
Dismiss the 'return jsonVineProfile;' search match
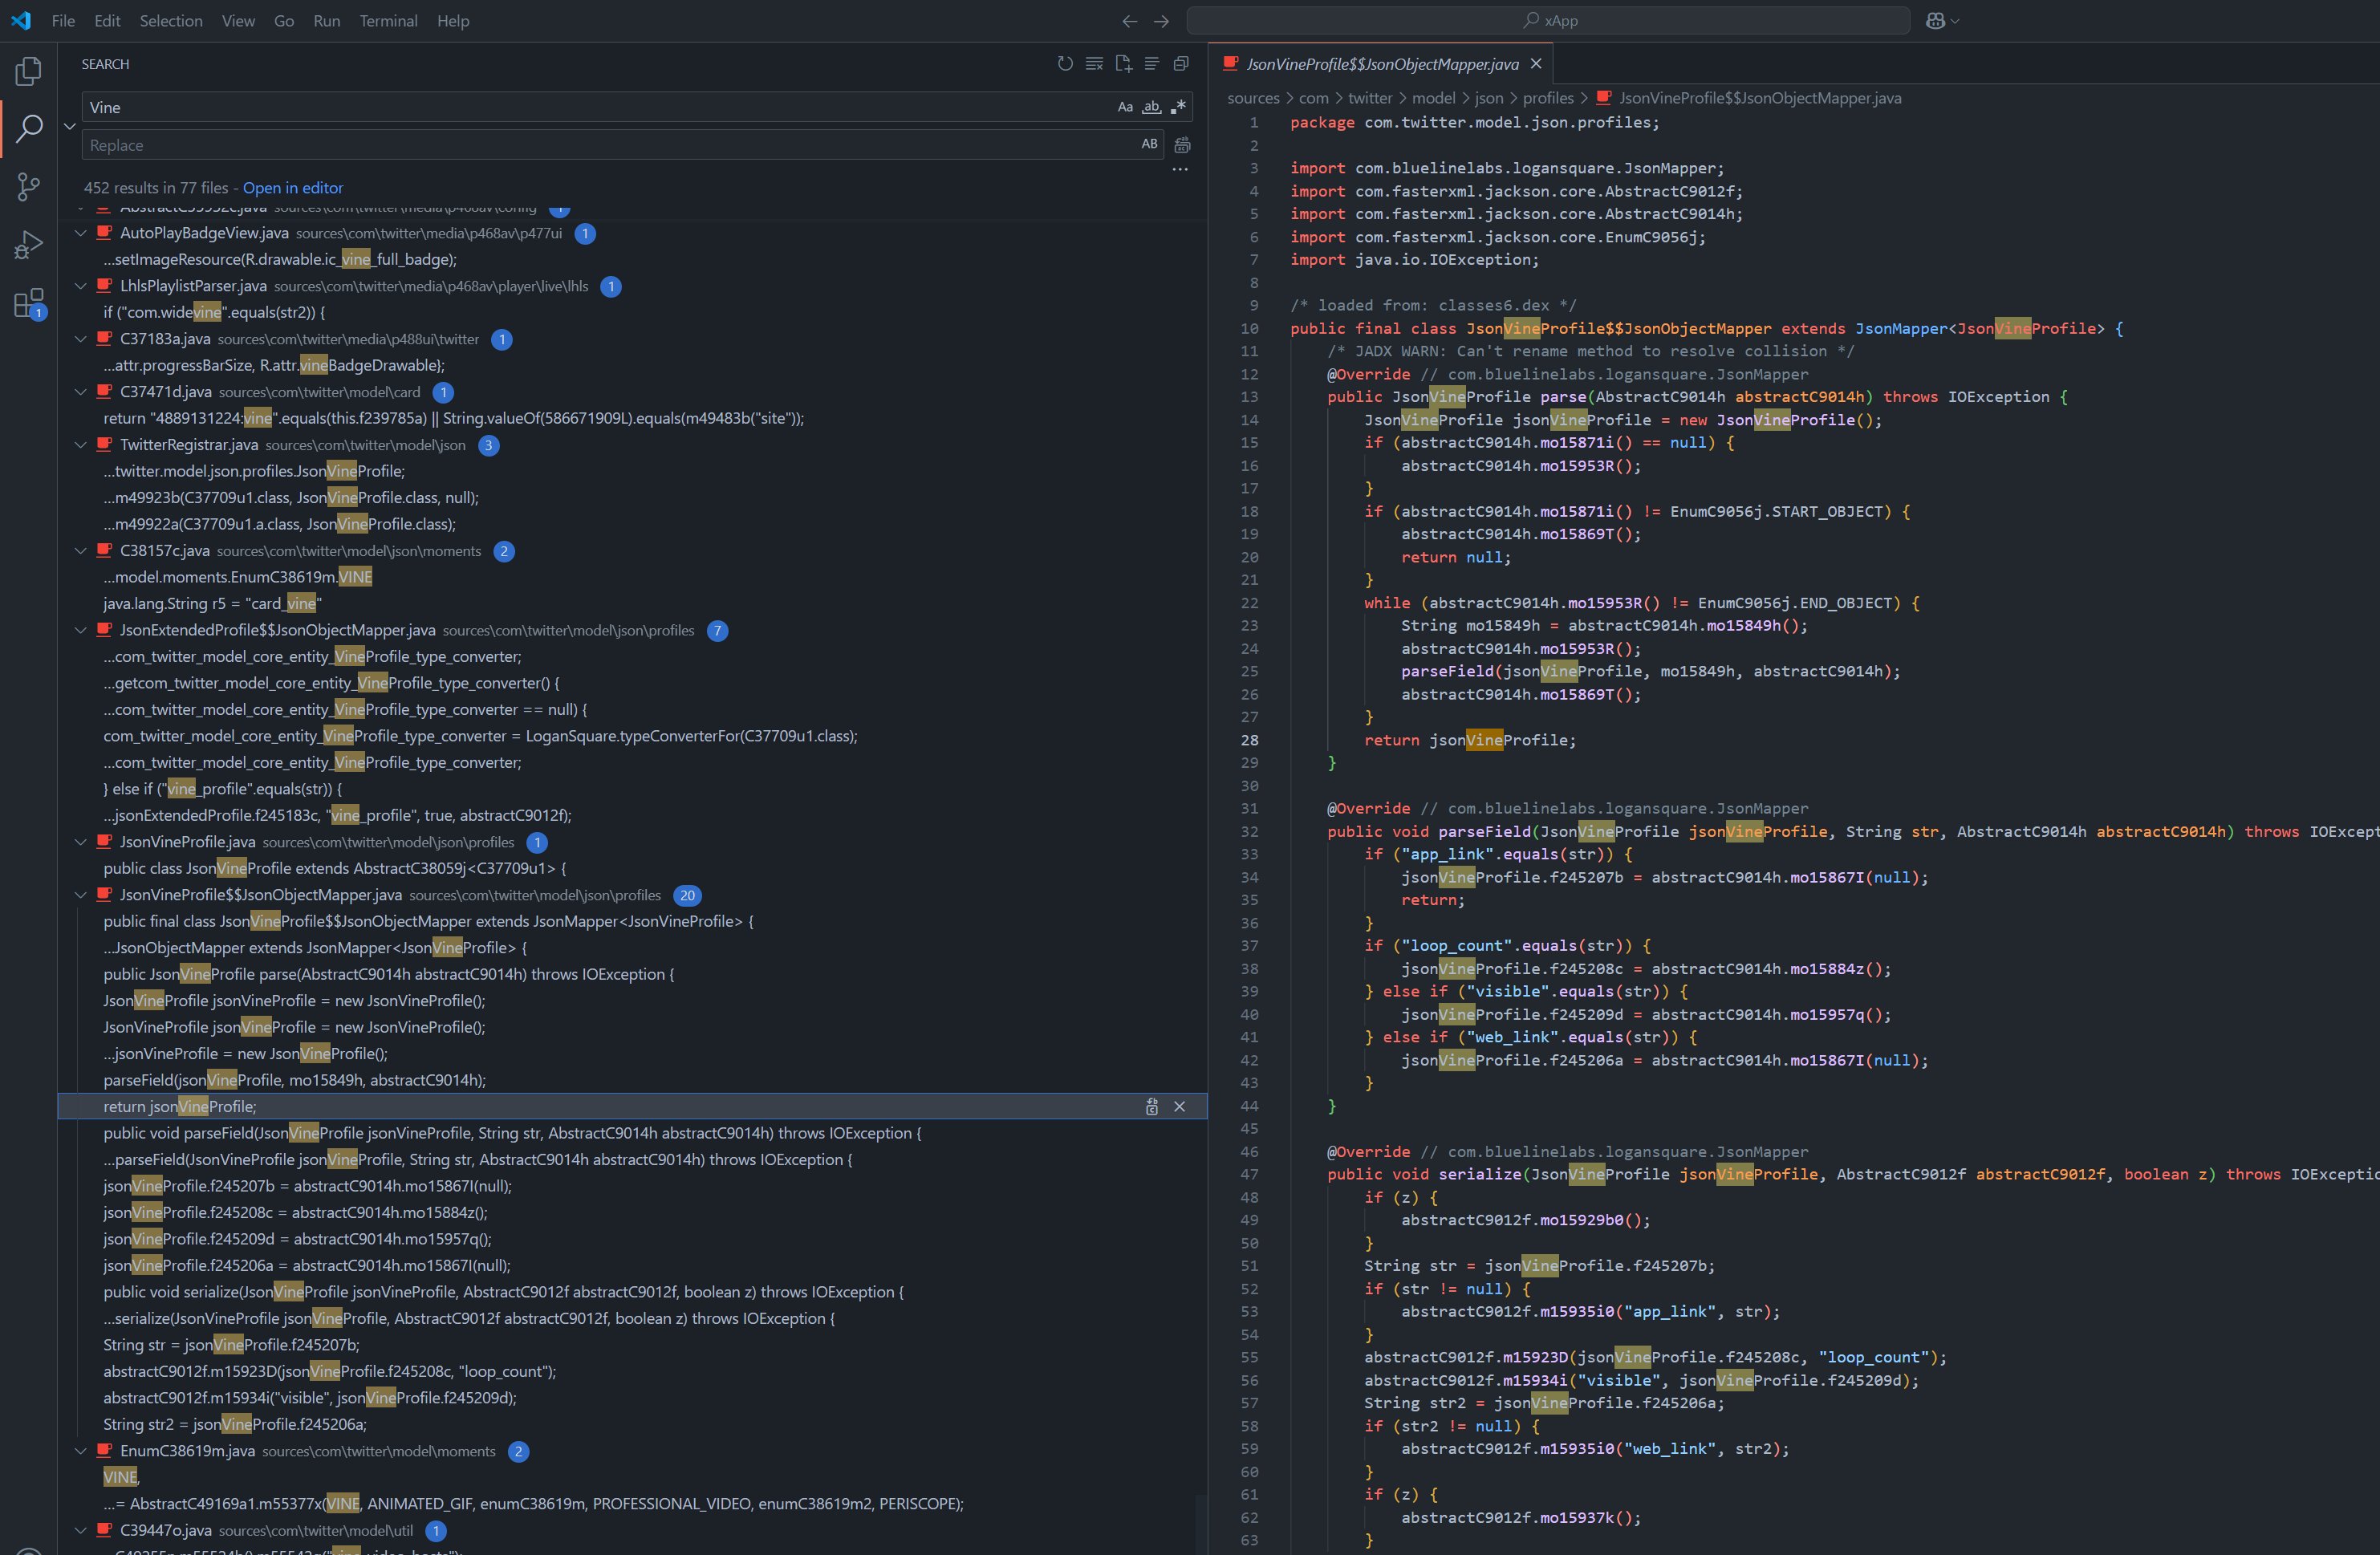pyautogui.click(x=1180, y=1106)
